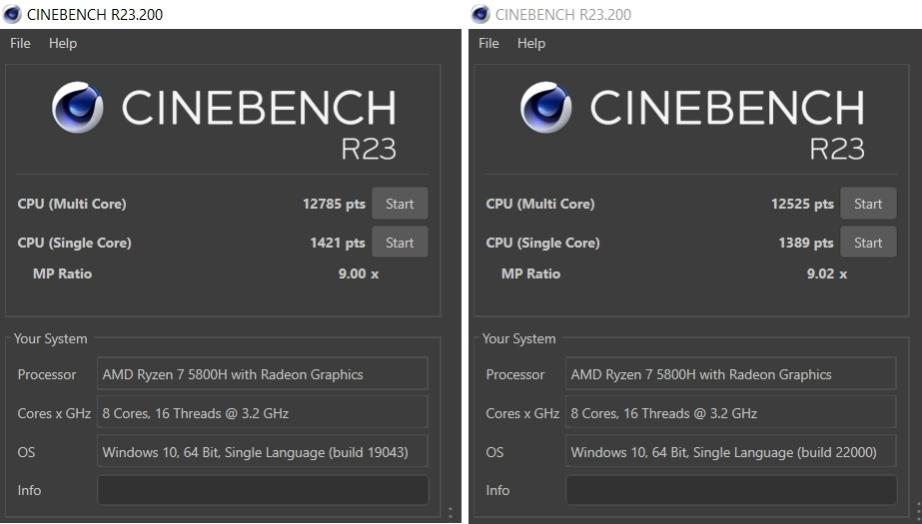922x524 pixels.
Task: Click the resize grip dots in left window
Action: coord(450,513)
